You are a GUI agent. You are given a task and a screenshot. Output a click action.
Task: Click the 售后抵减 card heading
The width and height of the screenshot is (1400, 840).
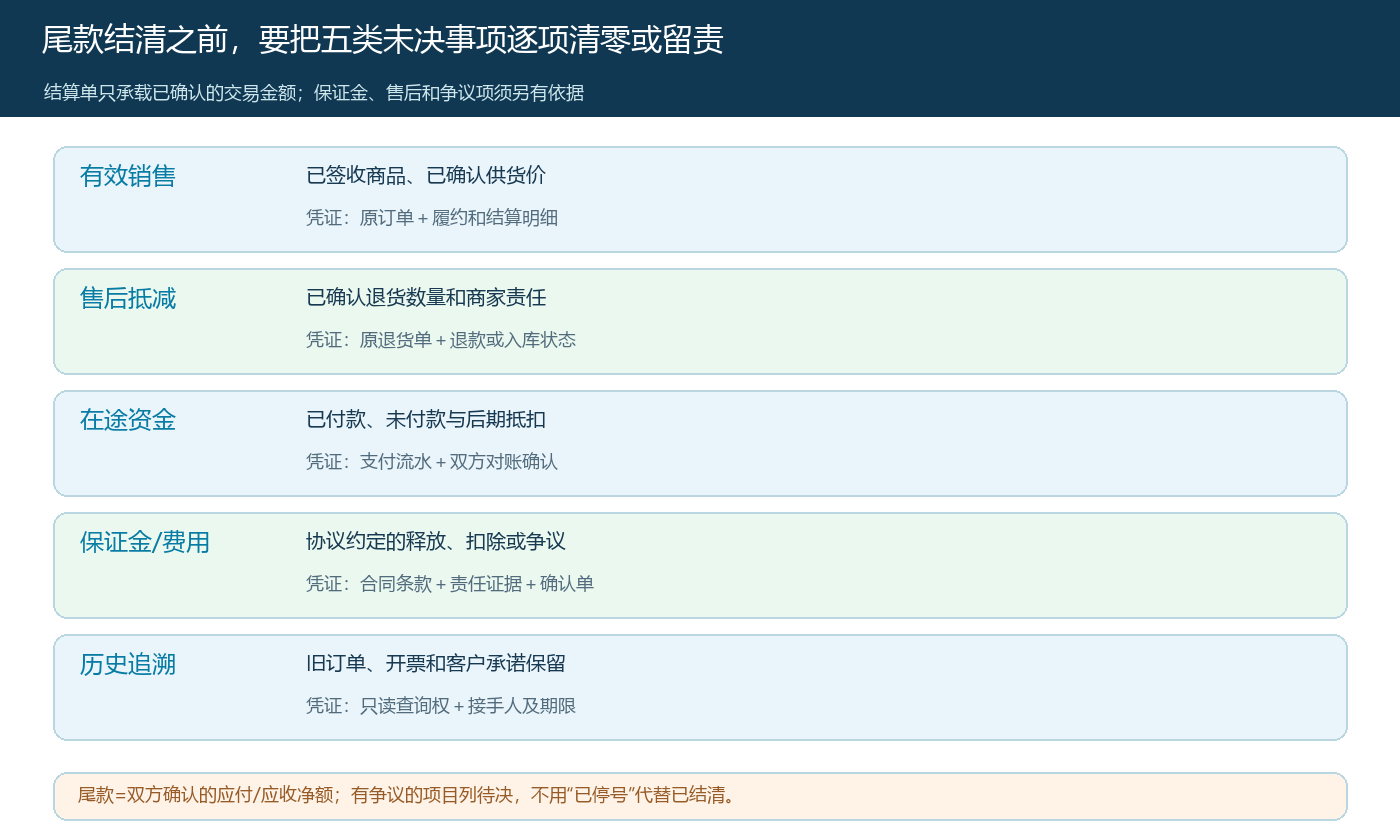[x=128, y=298]
